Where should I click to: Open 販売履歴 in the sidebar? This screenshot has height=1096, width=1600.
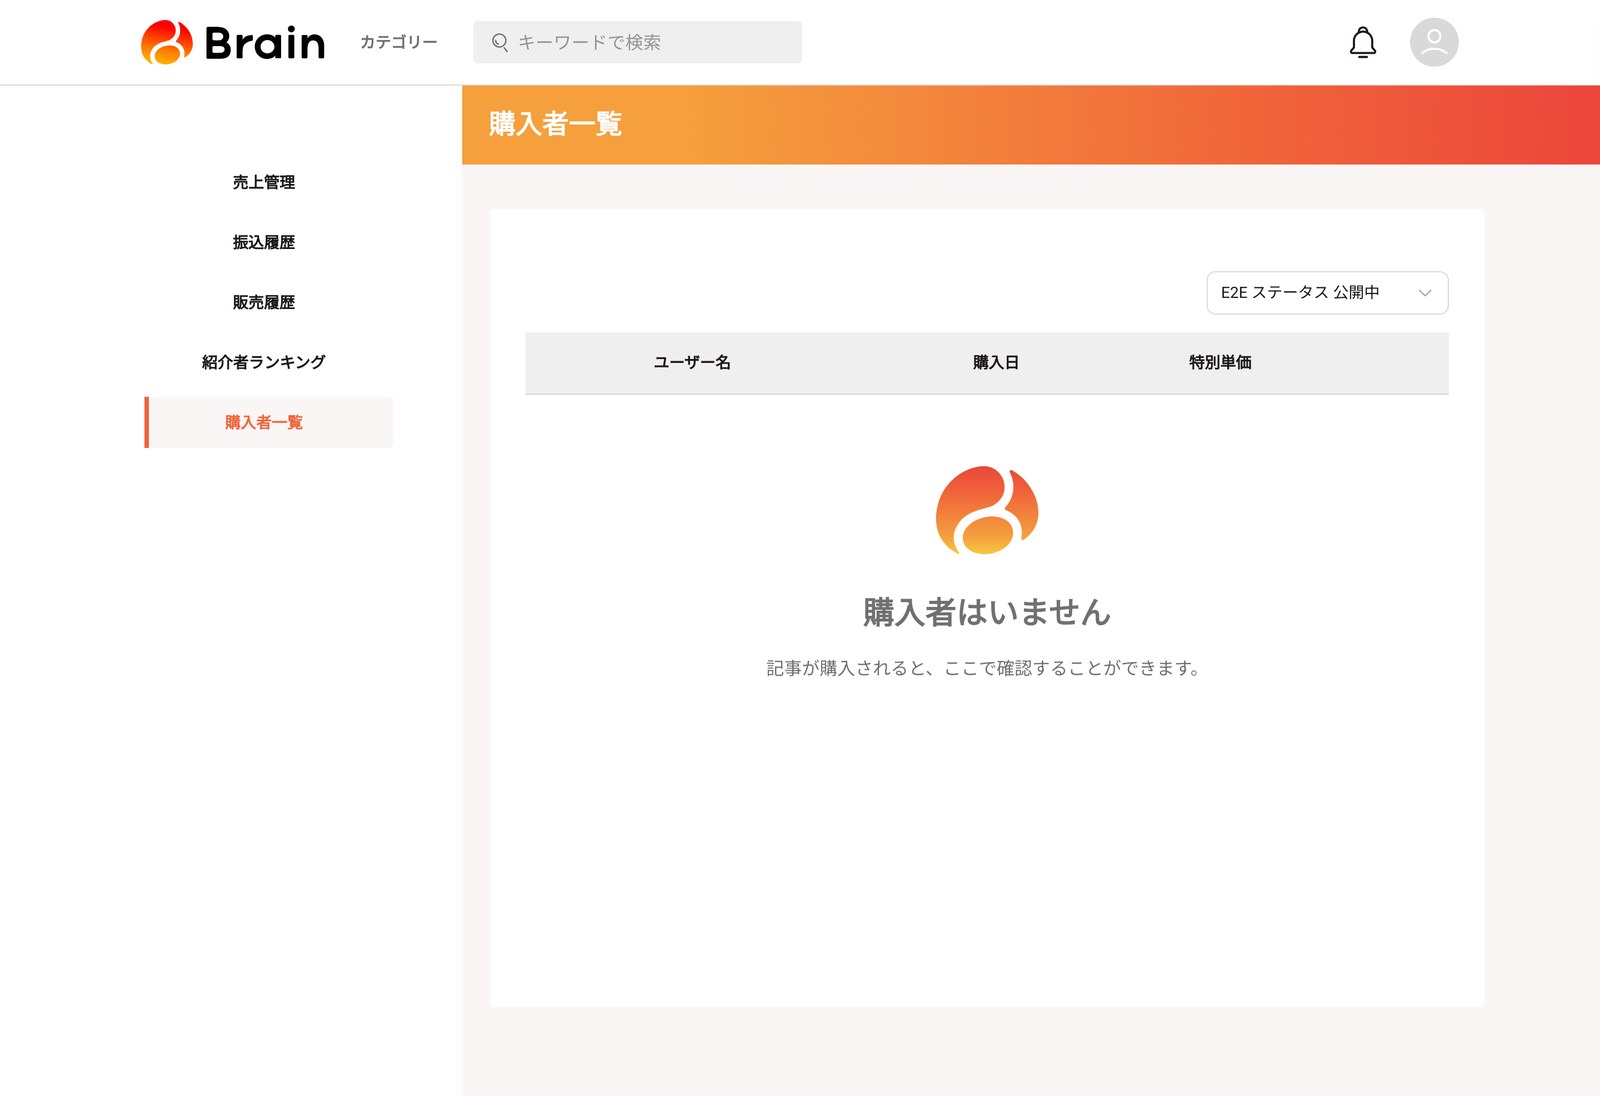pyautogui.click(x=264, y=302)
